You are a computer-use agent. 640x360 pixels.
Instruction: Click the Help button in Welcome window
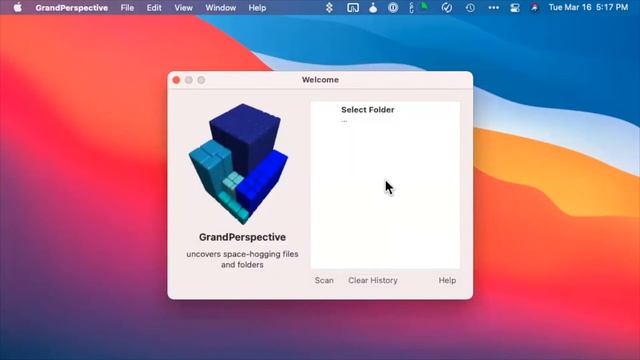click(447, 280)
